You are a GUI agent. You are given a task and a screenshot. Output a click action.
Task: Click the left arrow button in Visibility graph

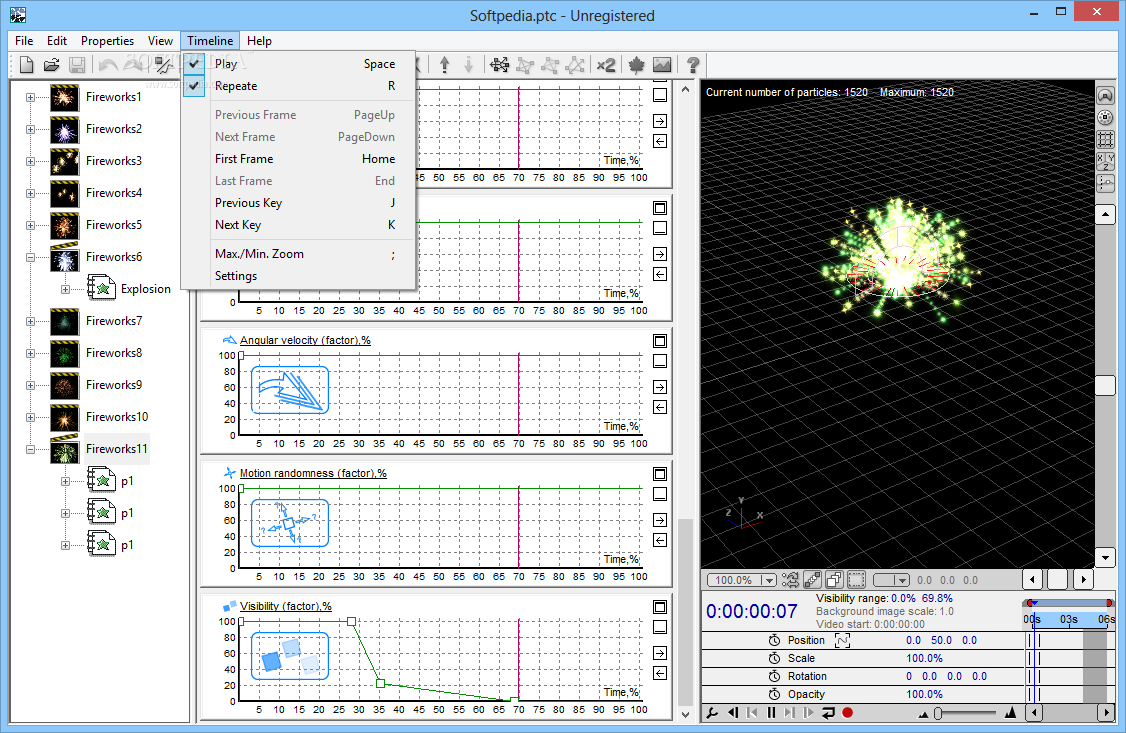coord(660,673)
